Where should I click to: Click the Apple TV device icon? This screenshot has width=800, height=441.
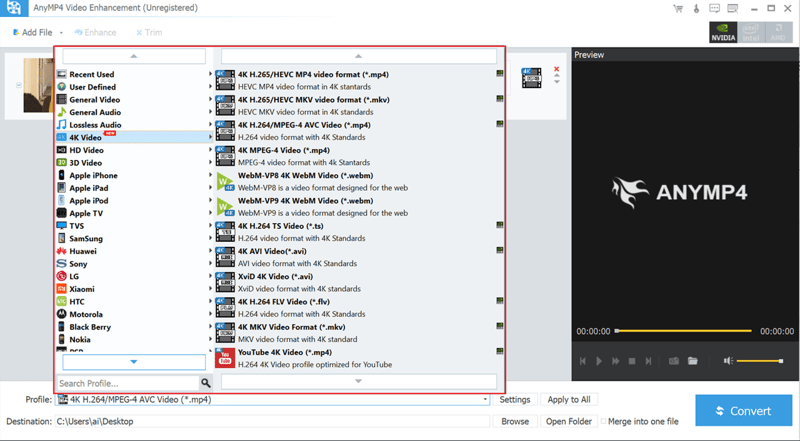61,213
